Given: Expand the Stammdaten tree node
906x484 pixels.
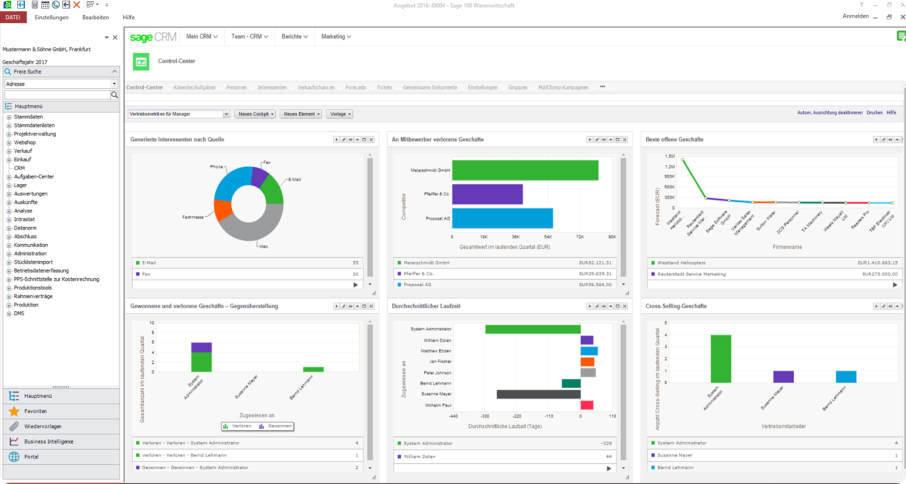Looking at the screenshot, I should 9,117.
